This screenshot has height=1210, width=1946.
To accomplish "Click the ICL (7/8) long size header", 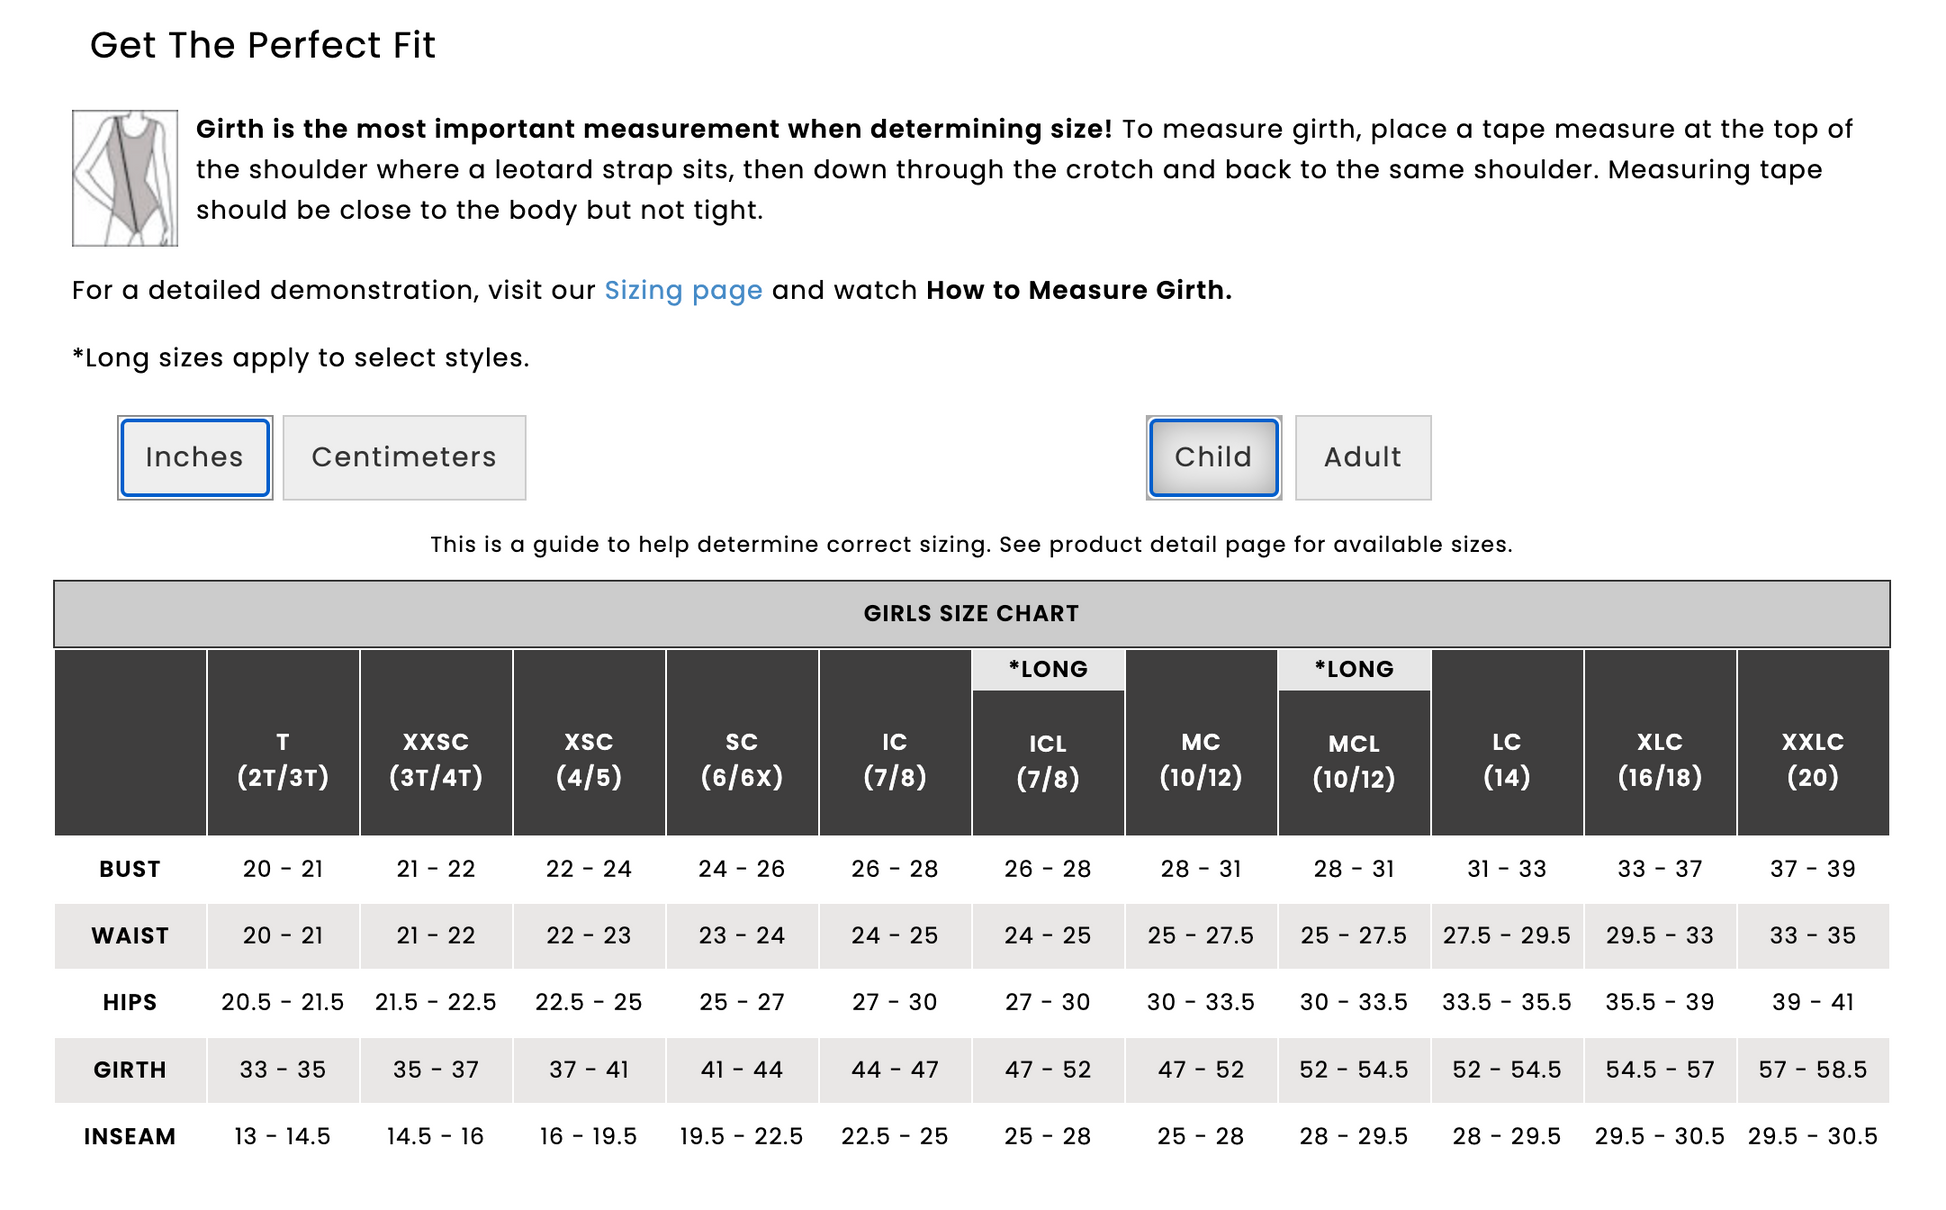I will pos(1048,762).
